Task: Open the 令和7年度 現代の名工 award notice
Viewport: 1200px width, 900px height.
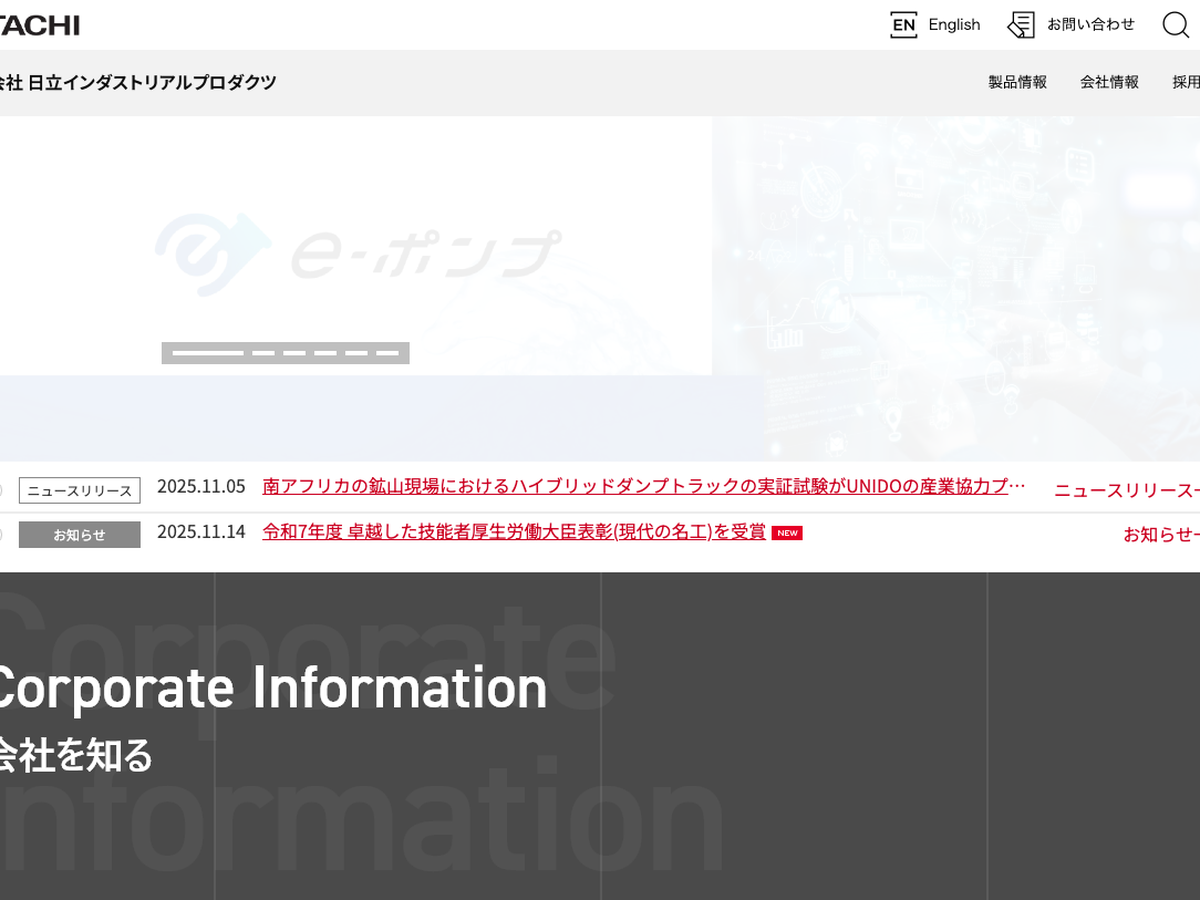Action: 514,532
